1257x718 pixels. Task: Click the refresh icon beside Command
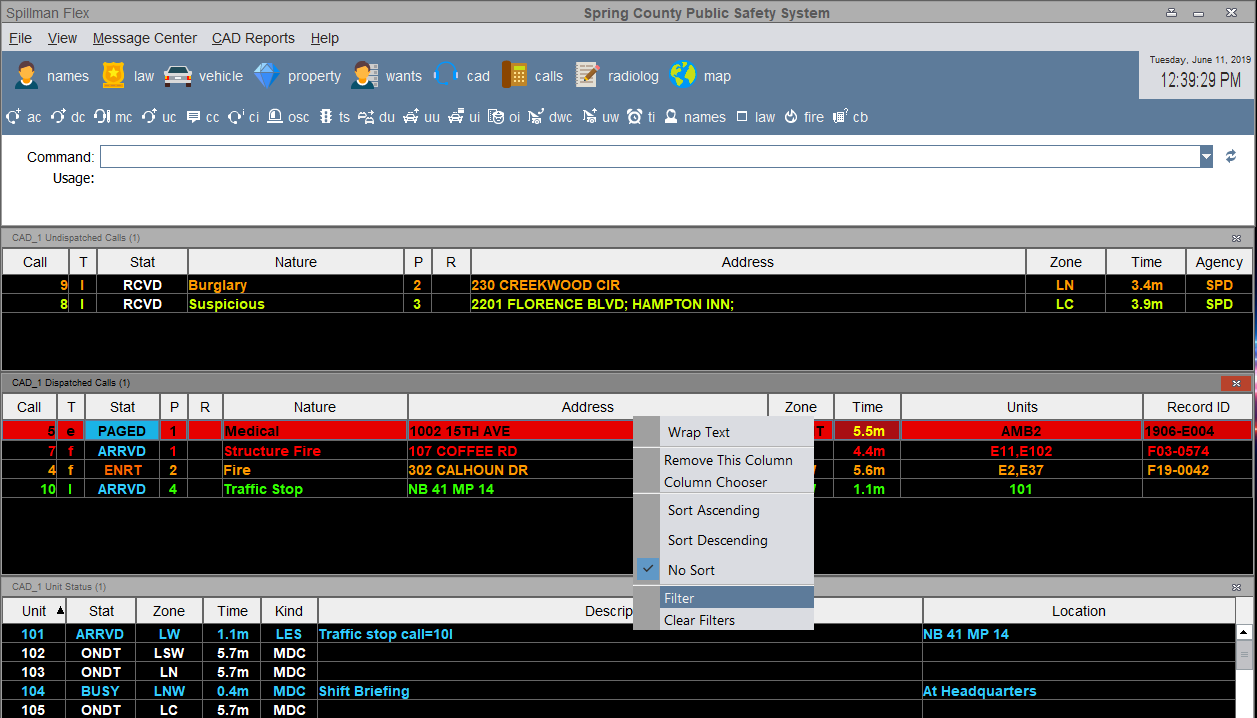point(1231,157)
